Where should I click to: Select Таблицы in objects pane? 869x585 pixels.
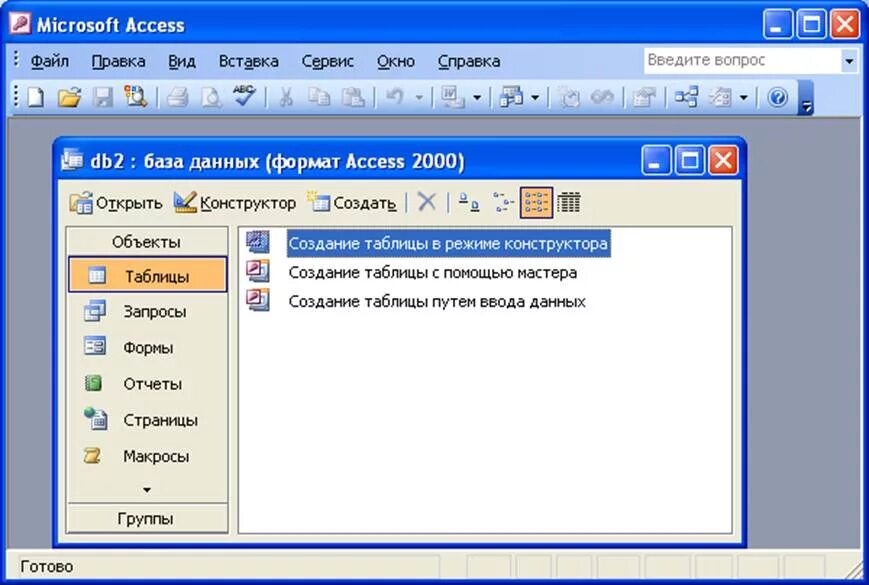click(x=148, y=275)
